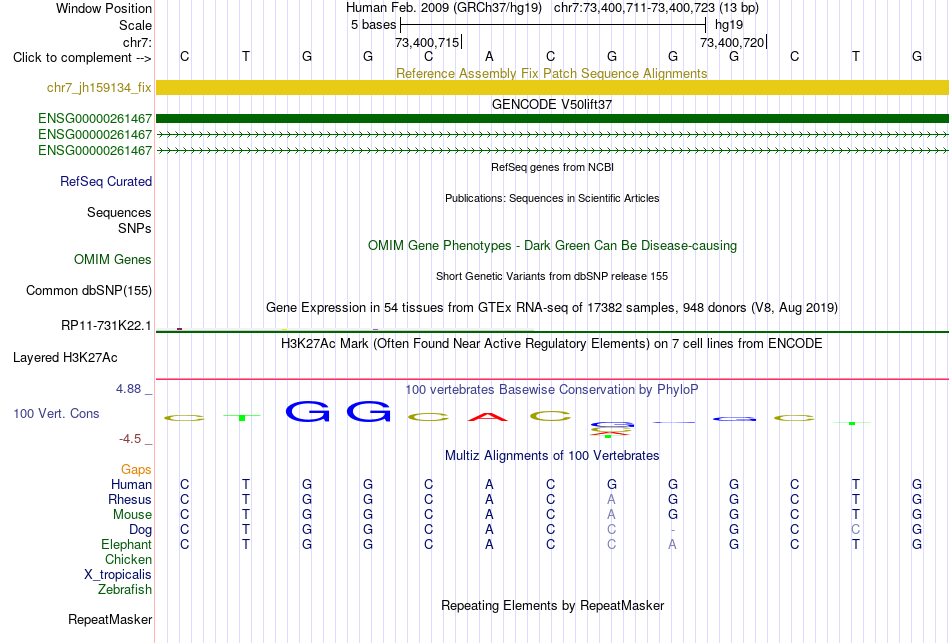The image size is (950, 643).
Task: Click the 73,400,720 coordinate marker
Action: click(x=732, y=42)
